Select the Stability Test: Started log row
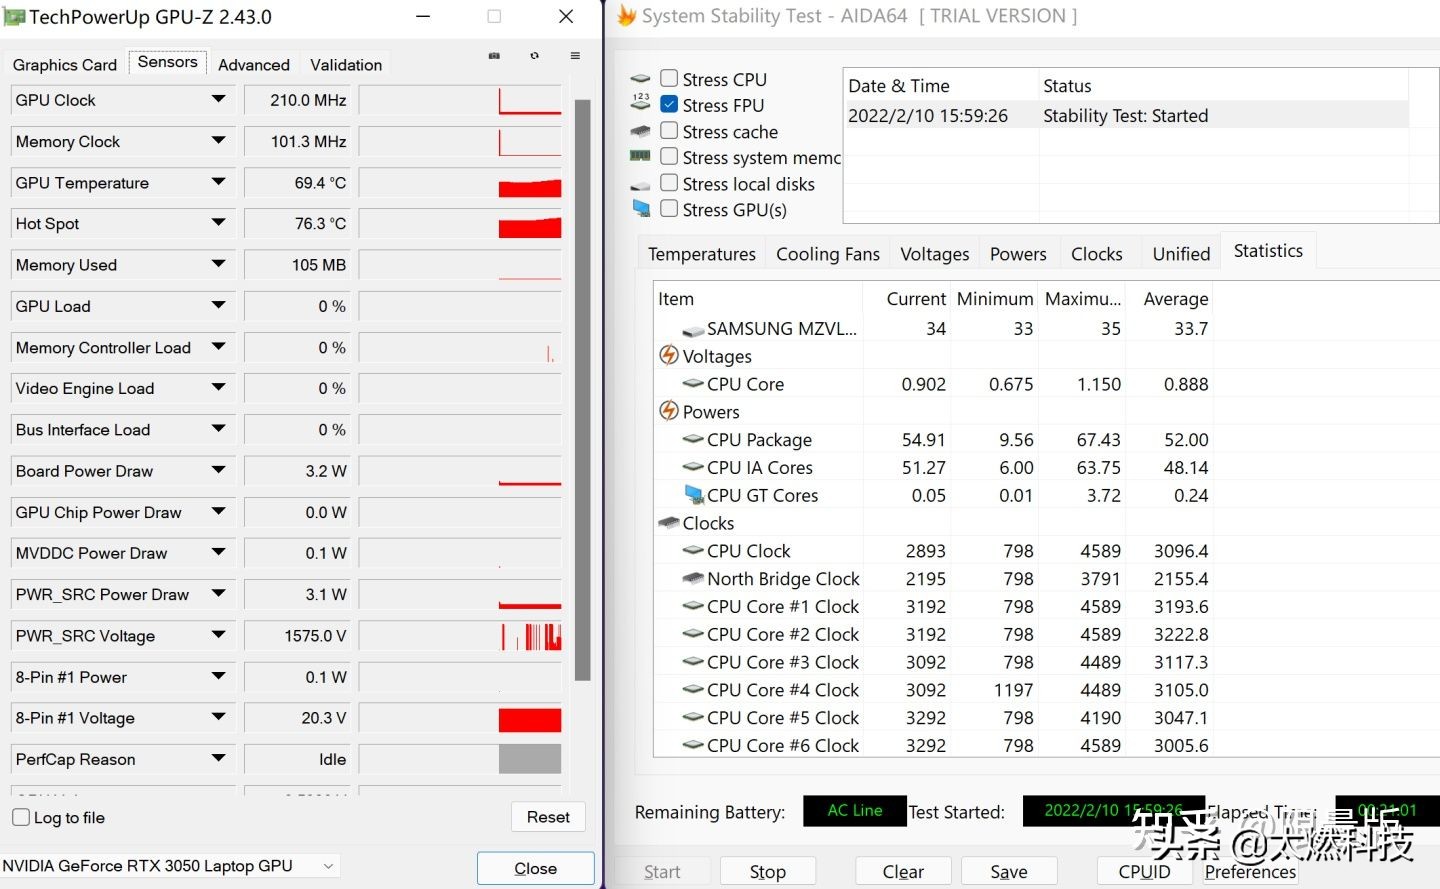The image size is (1440, 889). (1126, 115)
